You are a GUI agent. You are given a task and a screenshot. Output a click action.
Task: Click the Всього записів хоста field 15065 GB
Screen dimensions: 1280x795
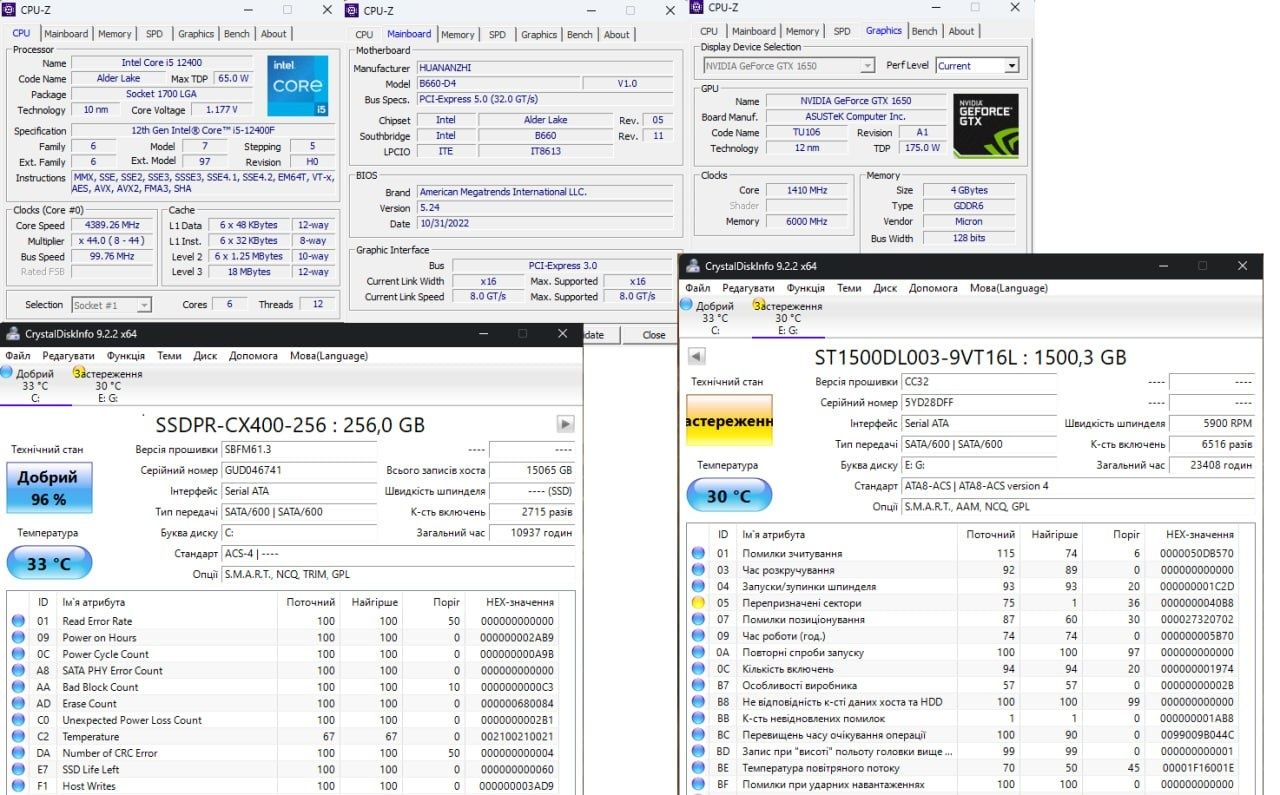(532, 470)
